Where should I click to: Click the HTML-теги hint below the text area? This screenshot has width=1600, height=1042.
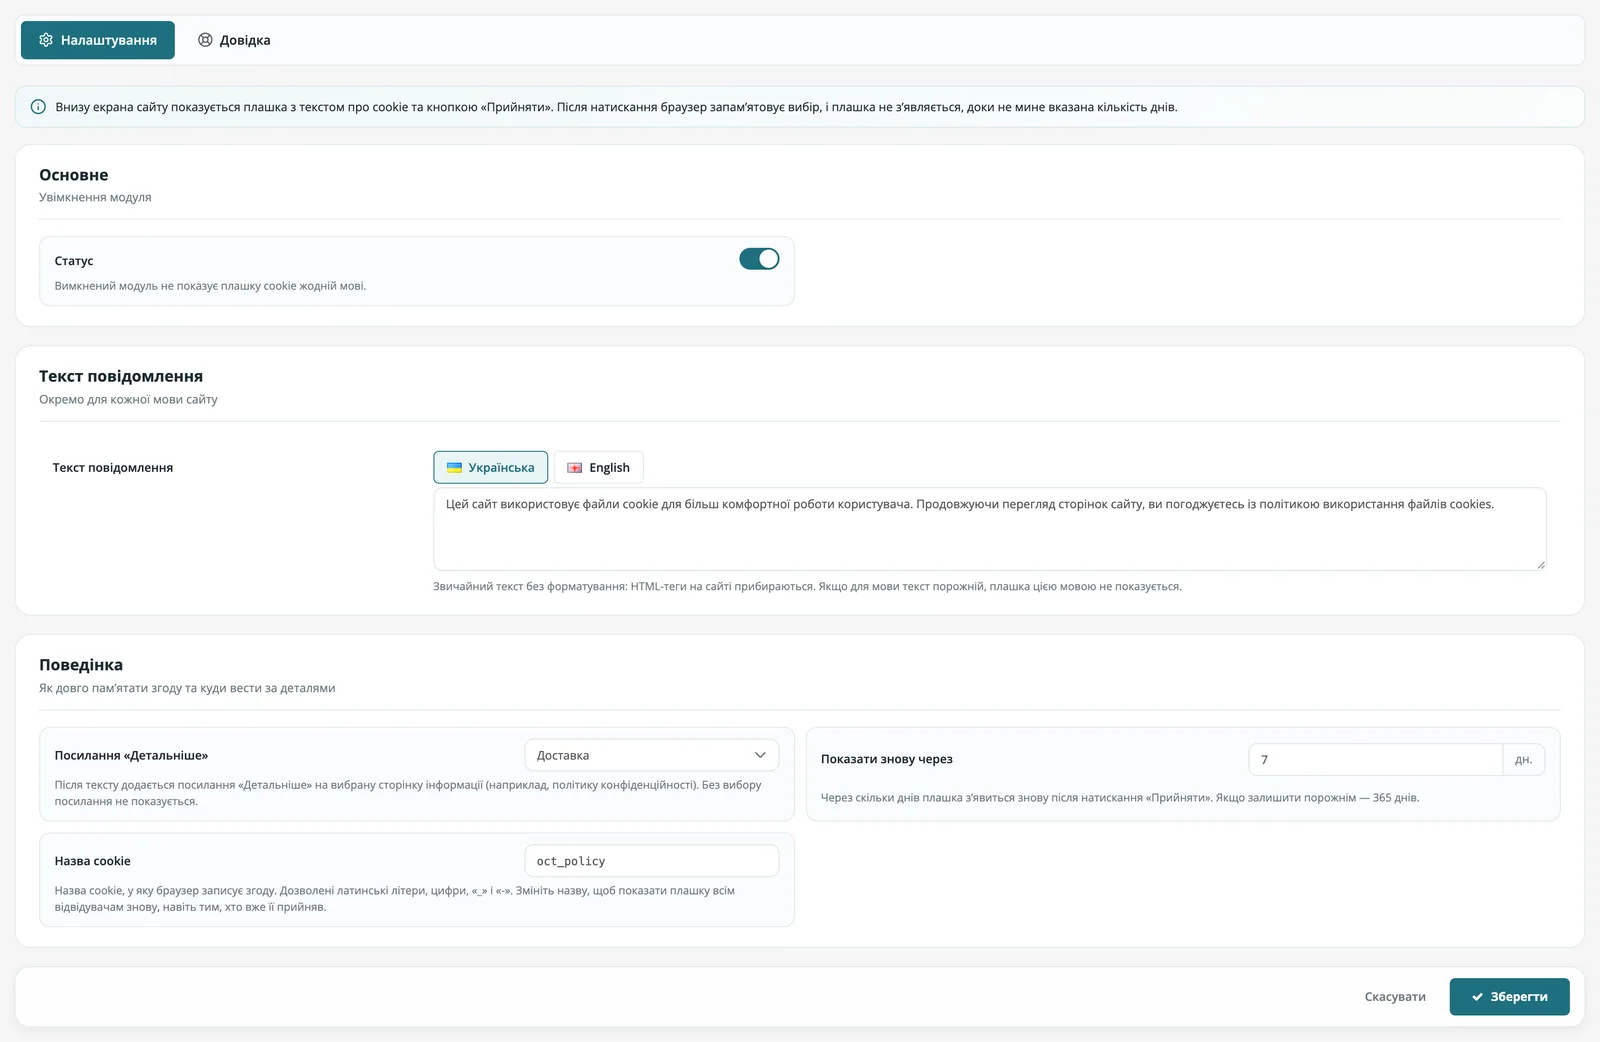[x=807, y=586]
